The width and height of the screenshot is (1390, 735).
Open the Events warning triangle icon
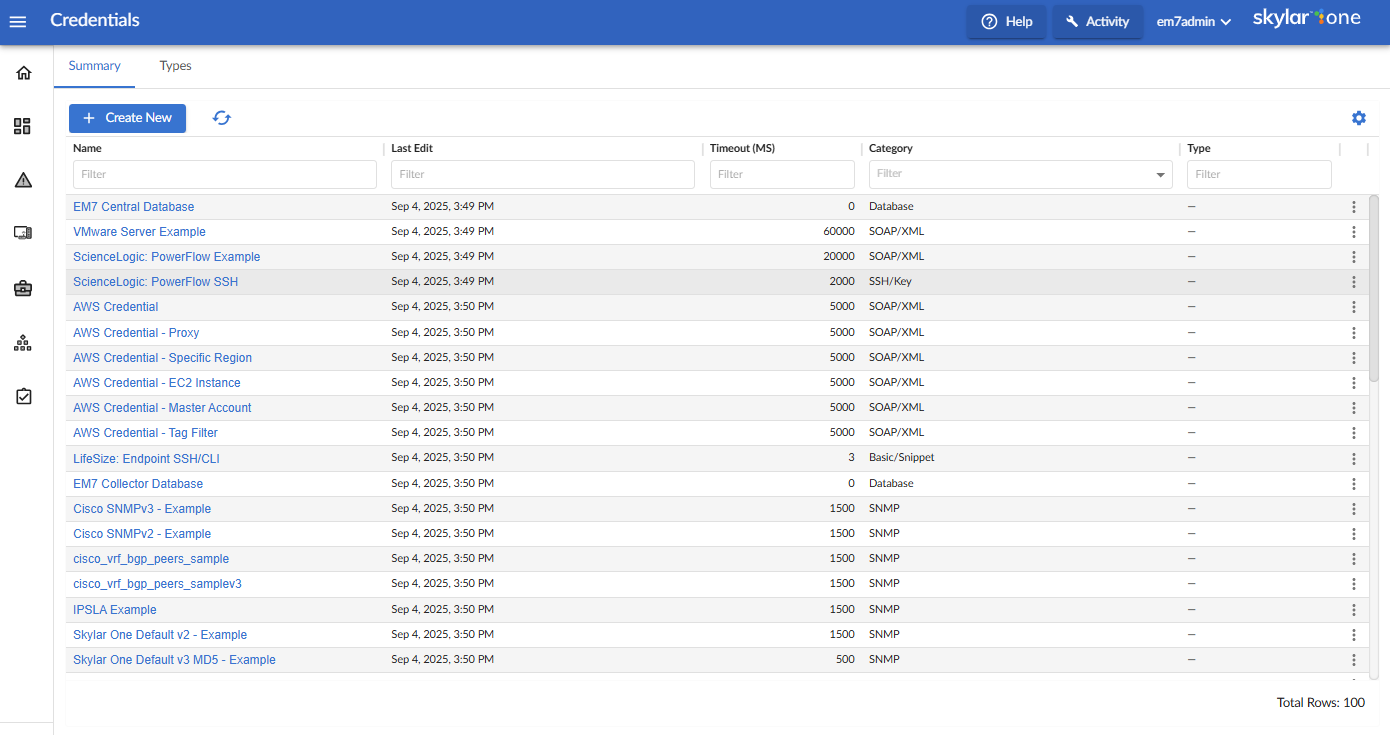coord(23,180)
